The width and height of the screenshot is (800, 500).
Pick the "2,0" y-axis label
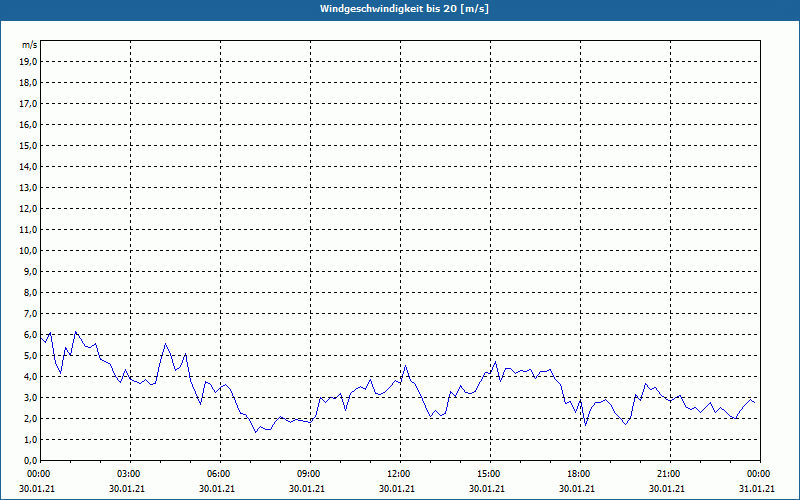pos(30,418)
